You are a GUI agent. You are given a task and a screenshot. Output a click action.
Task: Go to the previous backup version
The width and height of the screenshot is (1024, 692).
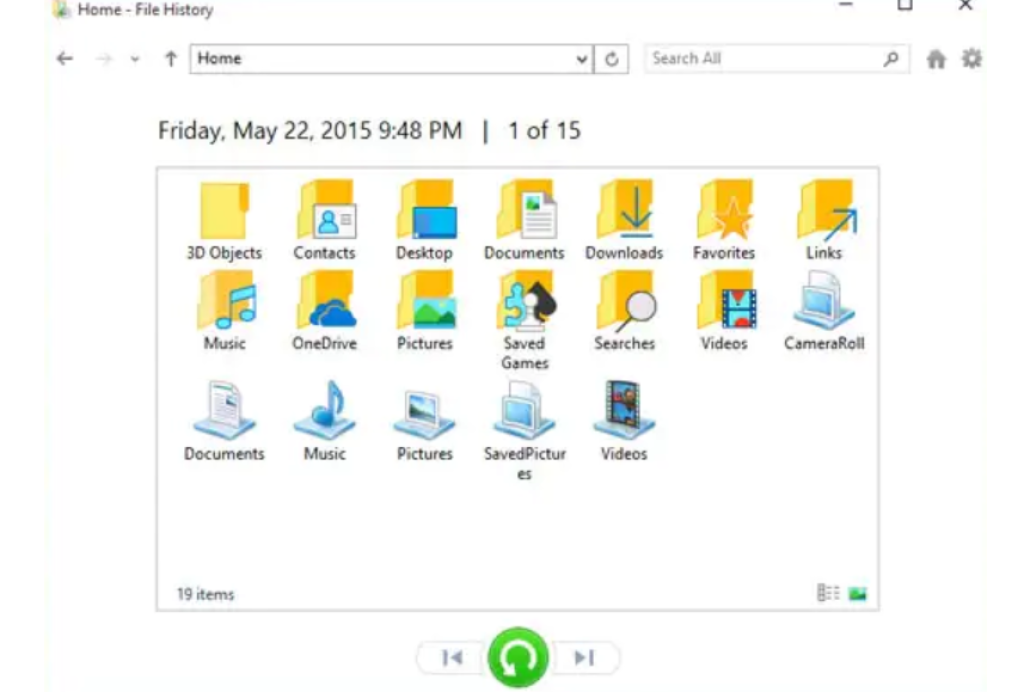point(452,657)
